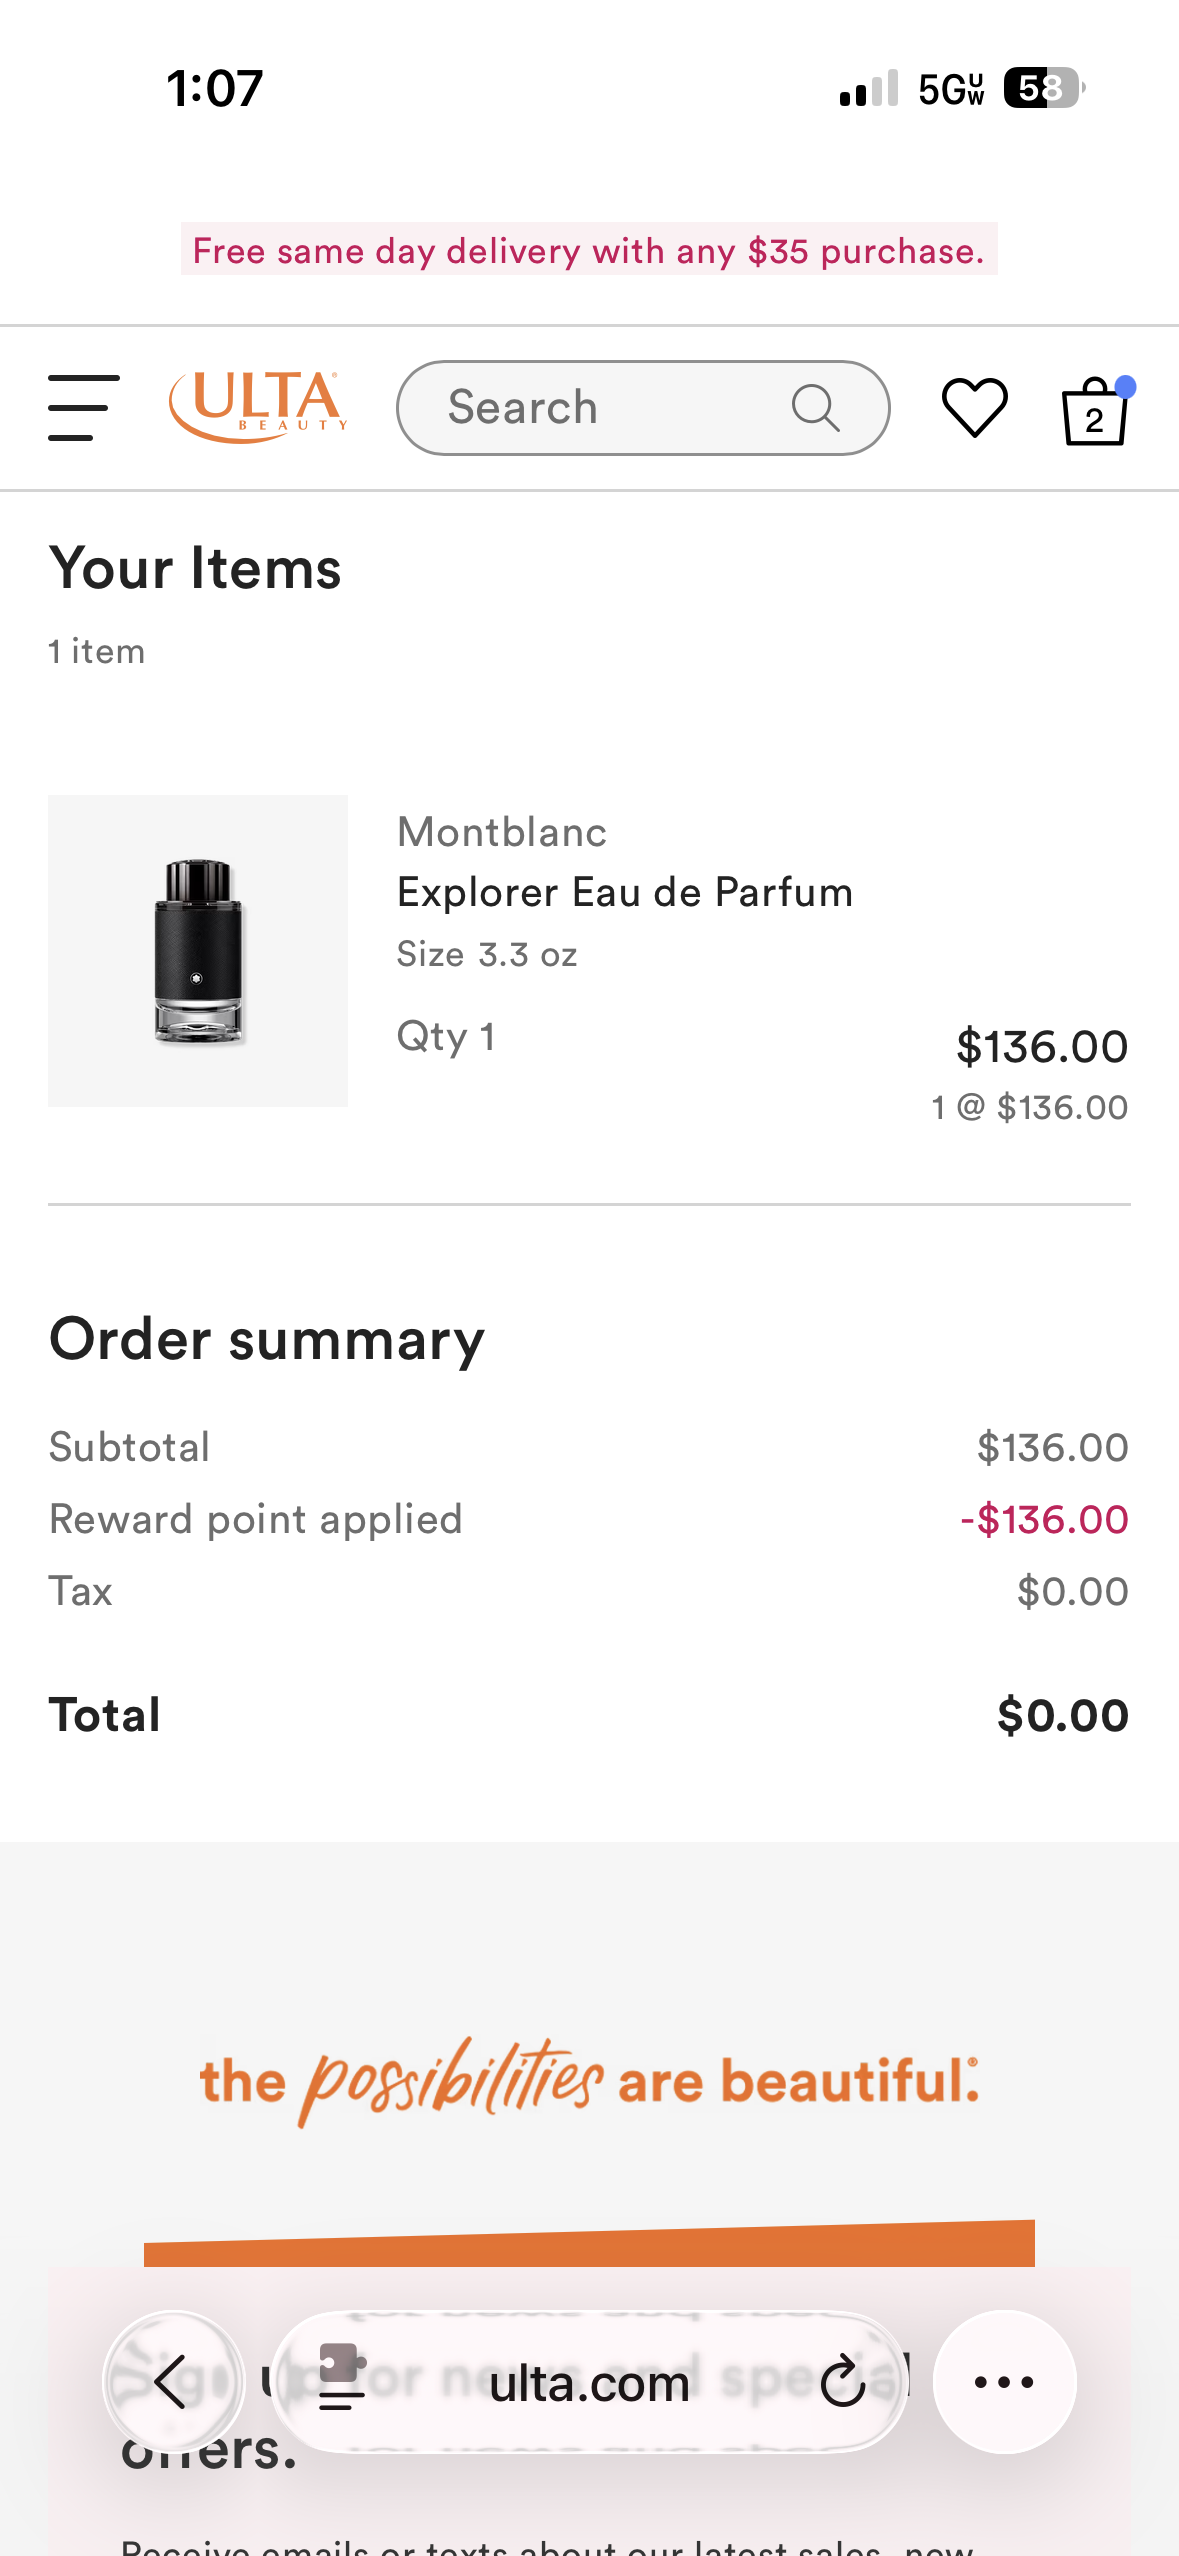Screen dimensions: 1179x2556
Task: Tap the browser back arrow button
Action: coord(173,2381)
